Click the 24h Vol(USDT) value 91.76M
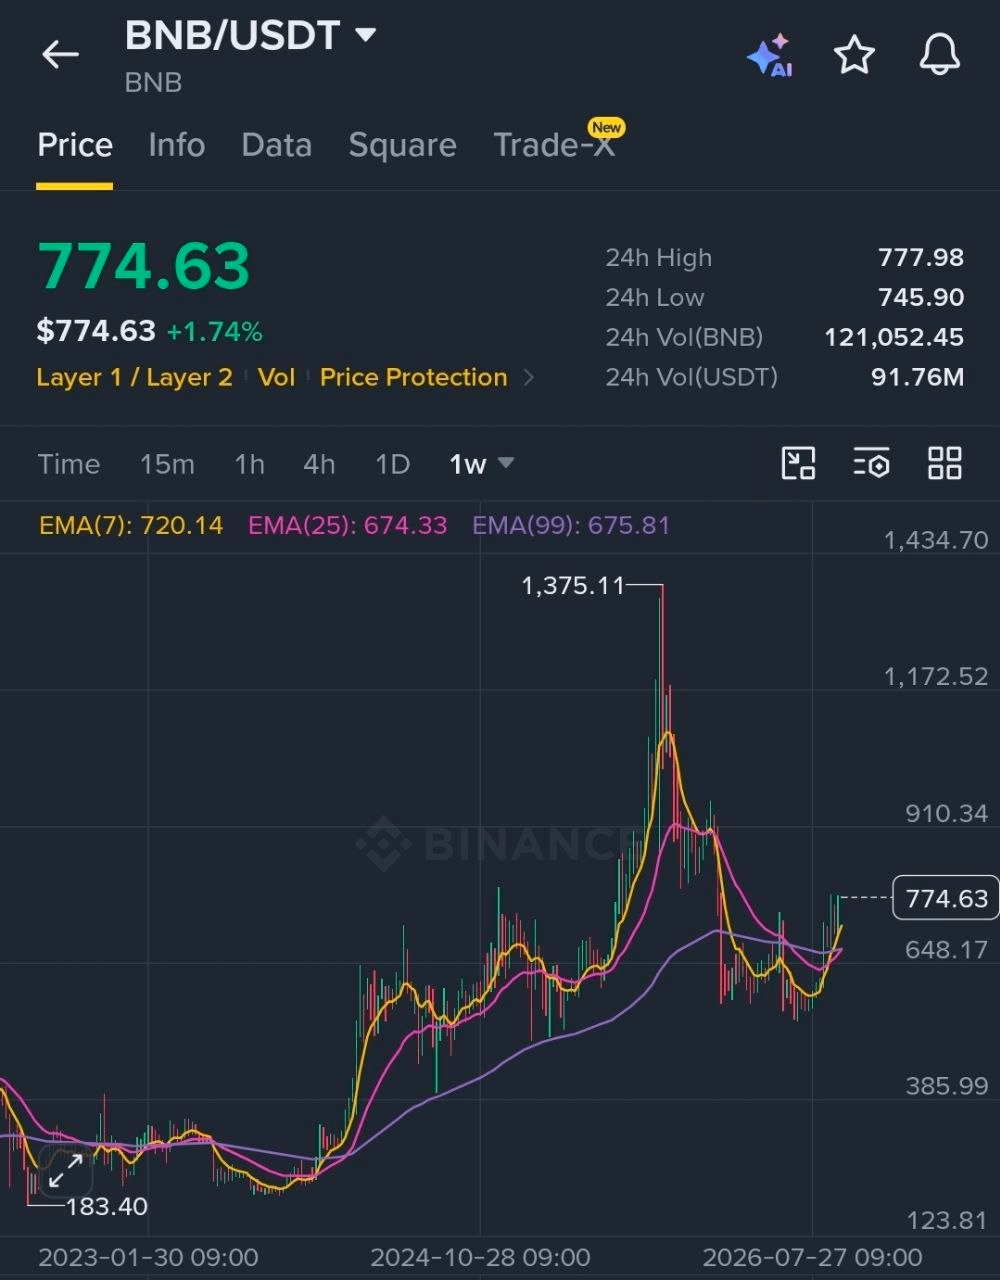The image size is (1000, 1280). (917, 377)
